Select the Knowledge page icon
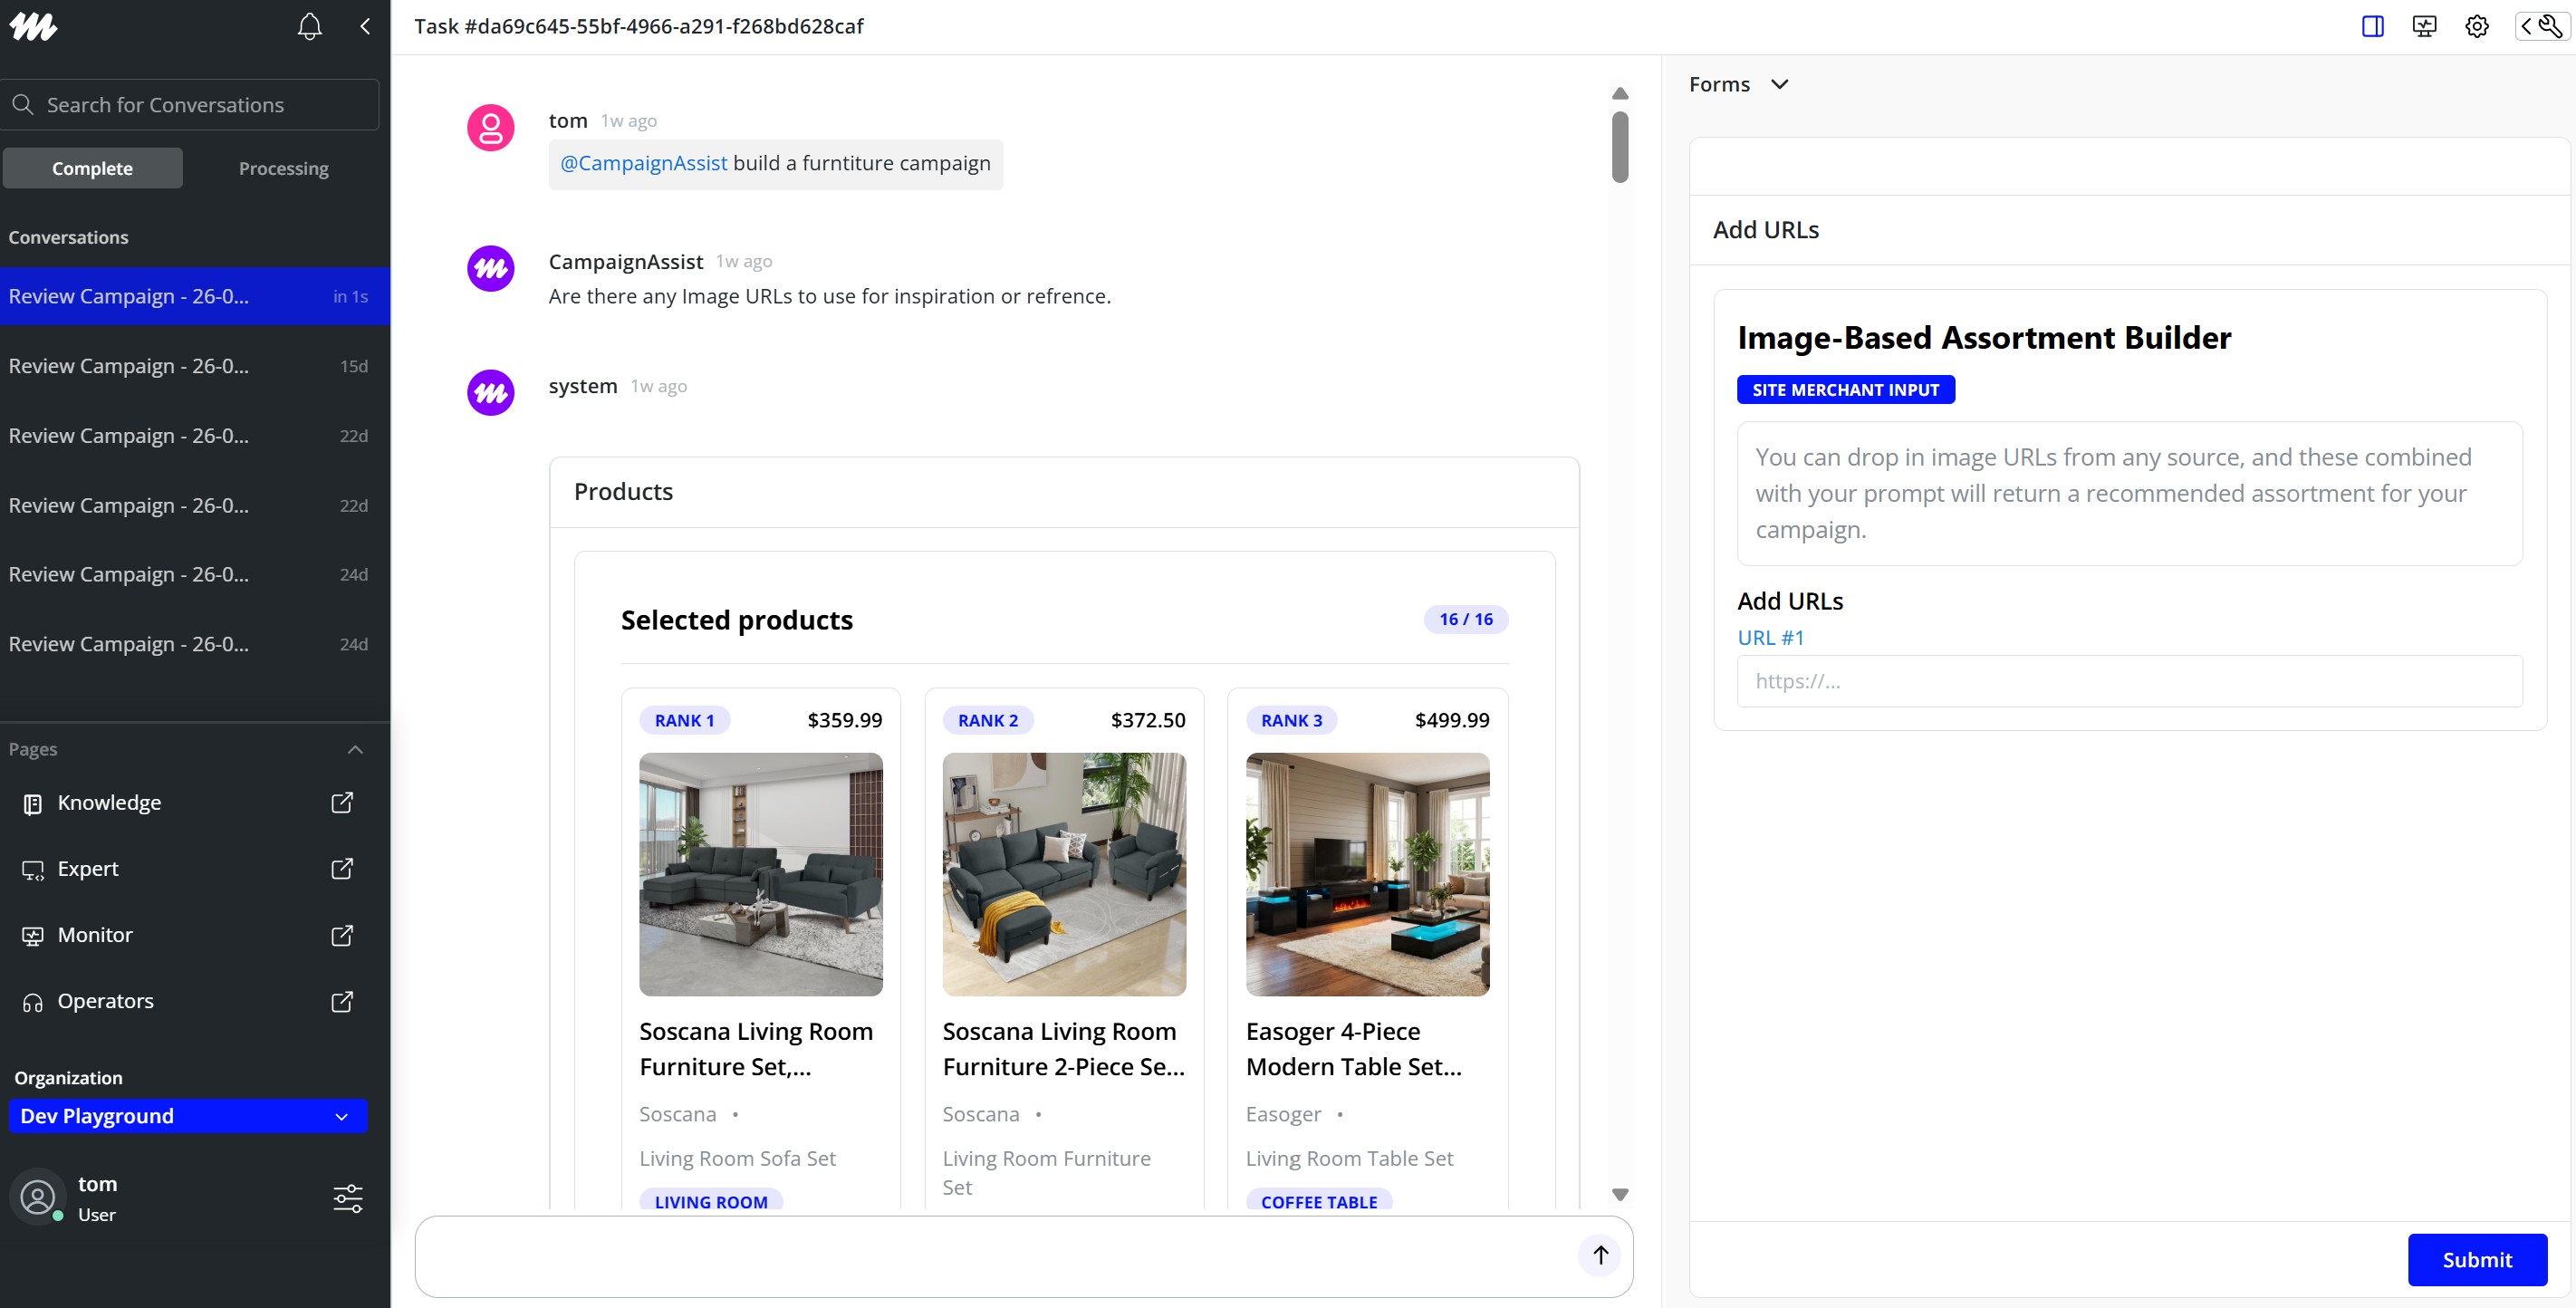This screenshot has height=1308, width=2576. (33, 803)
